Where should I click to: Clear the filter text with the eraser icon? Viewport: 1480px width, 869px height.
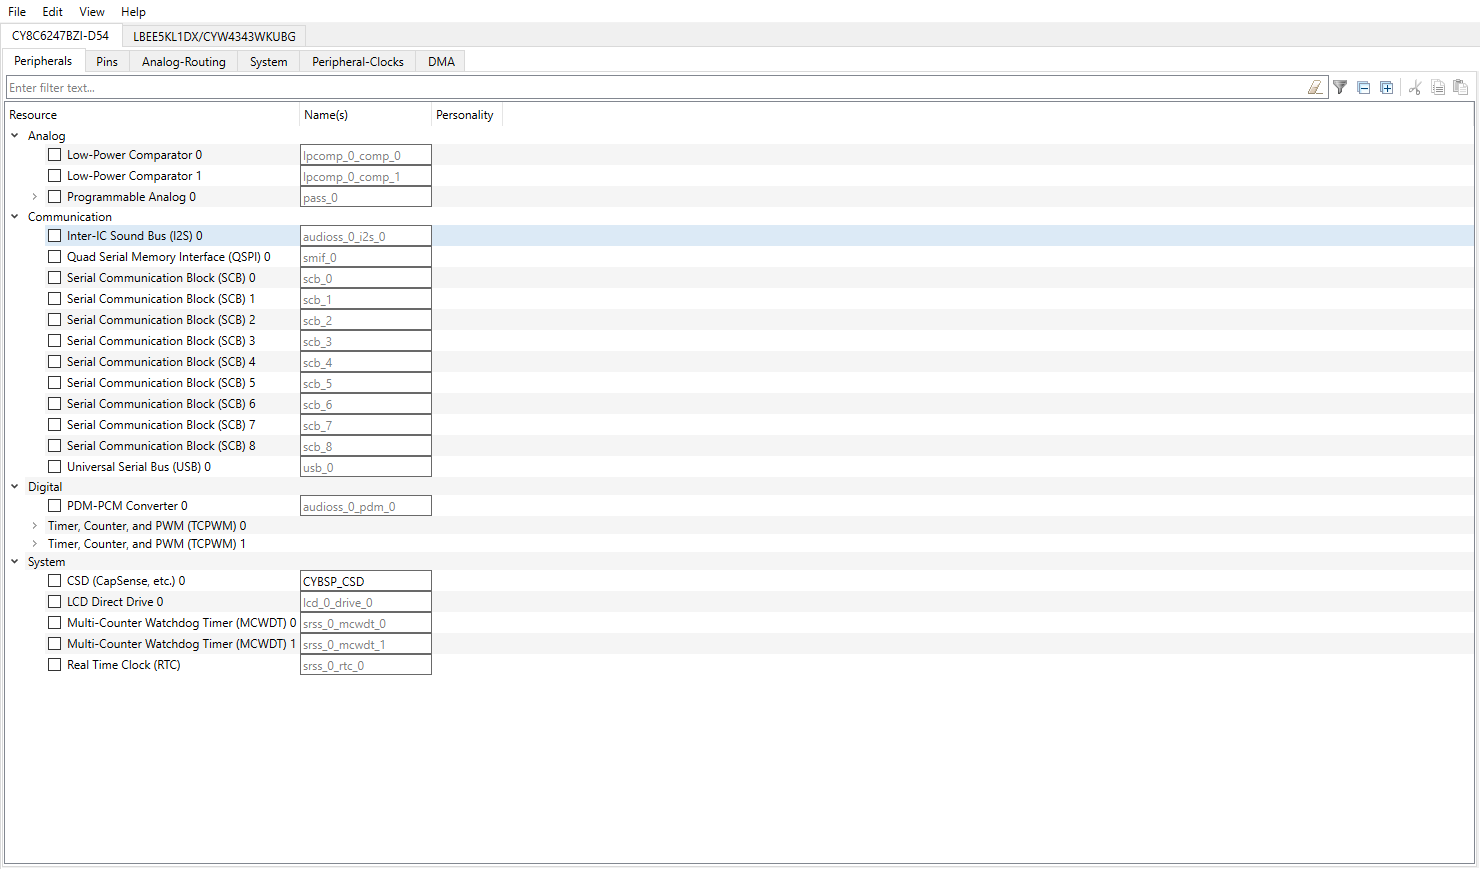[1315, 88]
